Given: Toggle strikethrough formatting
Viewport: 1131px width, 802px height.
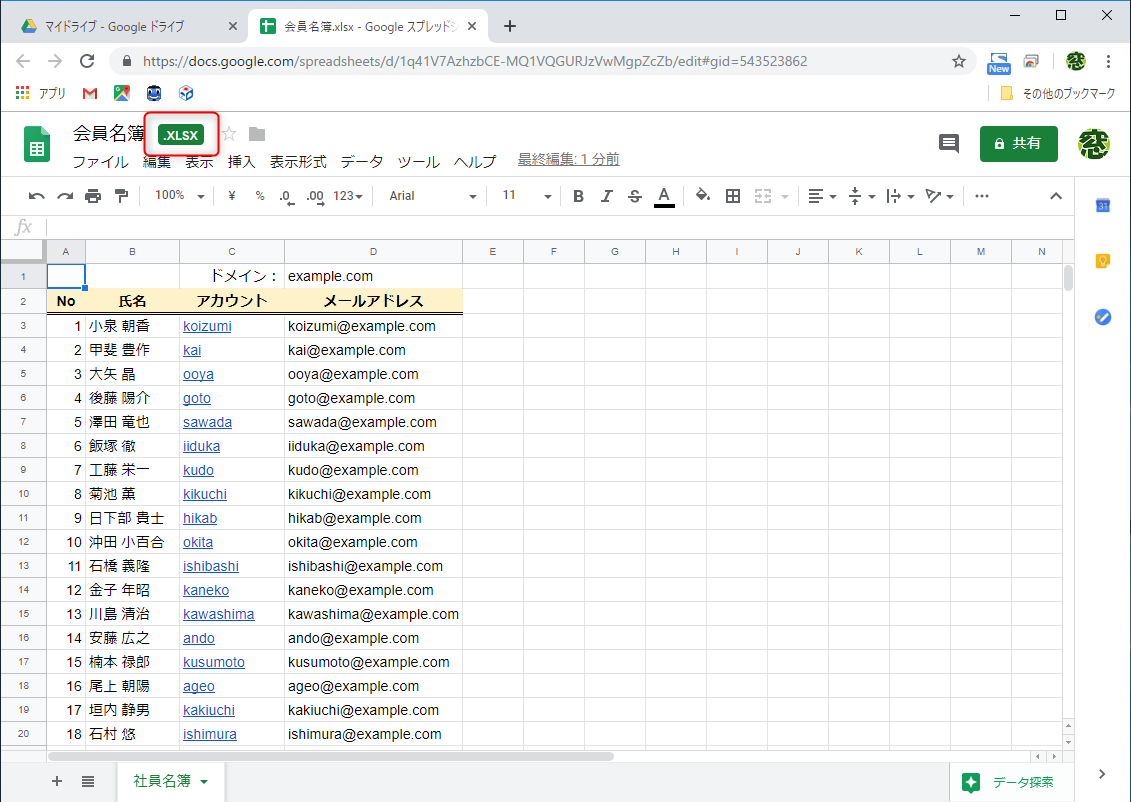Looking at the screenshot, I should pos(635,196).
